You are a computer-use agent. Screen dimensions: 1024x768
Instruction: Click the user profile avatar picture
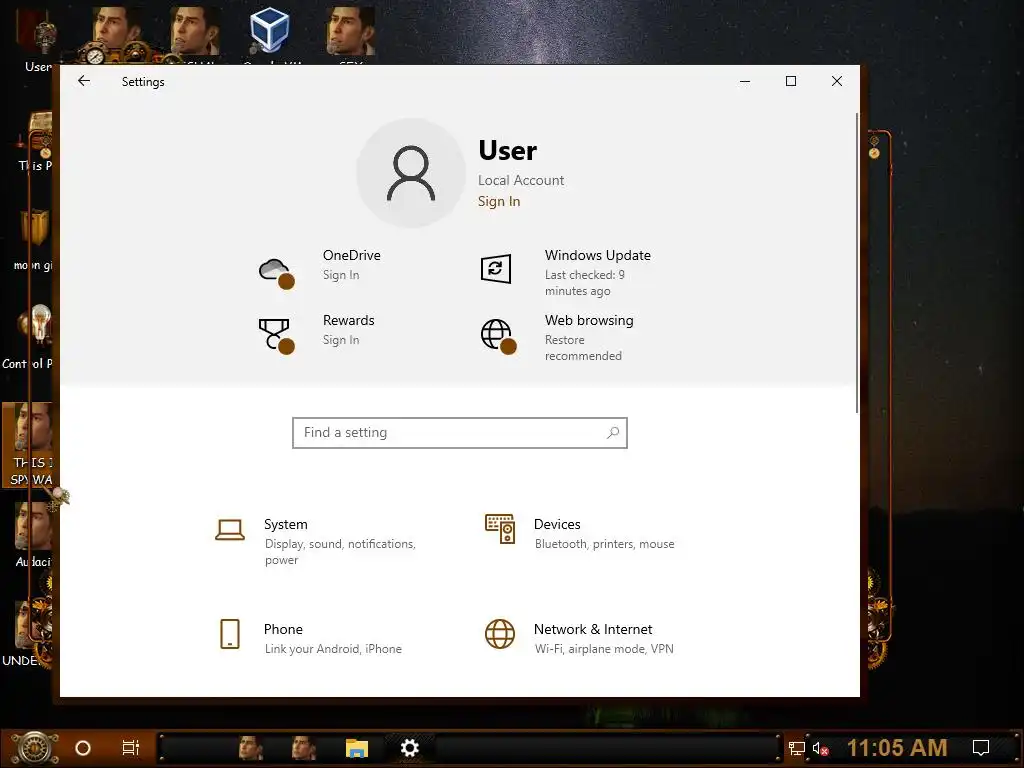pyautogui.click(x=411, y=173)
